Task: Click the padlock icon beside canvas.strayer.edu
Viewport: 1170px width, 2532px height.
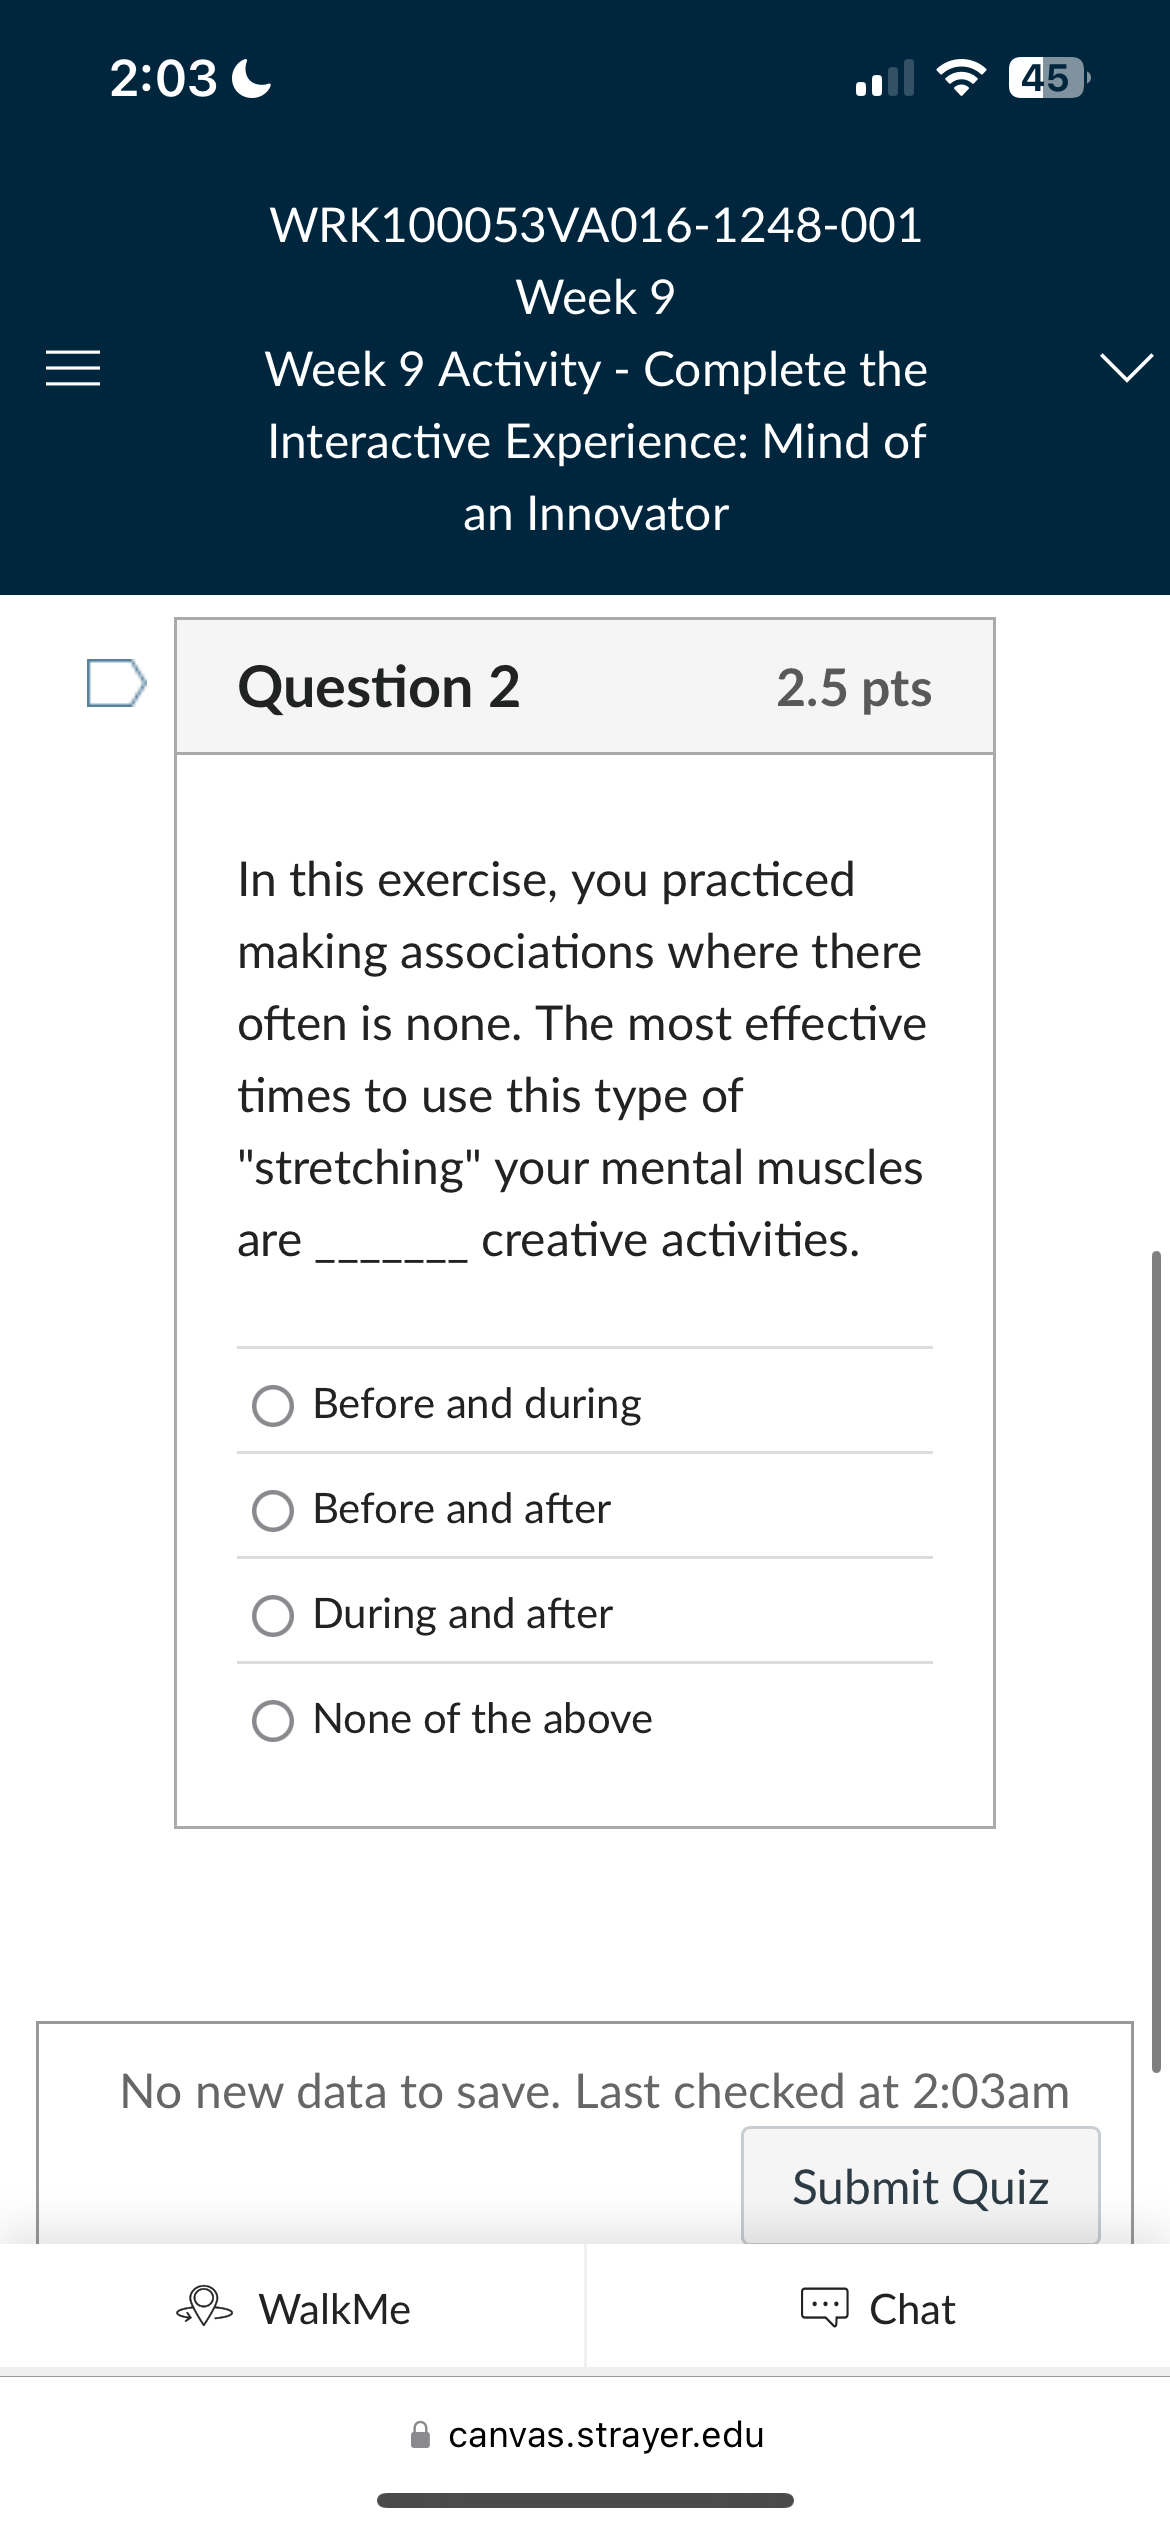Action: [422, 2436]
